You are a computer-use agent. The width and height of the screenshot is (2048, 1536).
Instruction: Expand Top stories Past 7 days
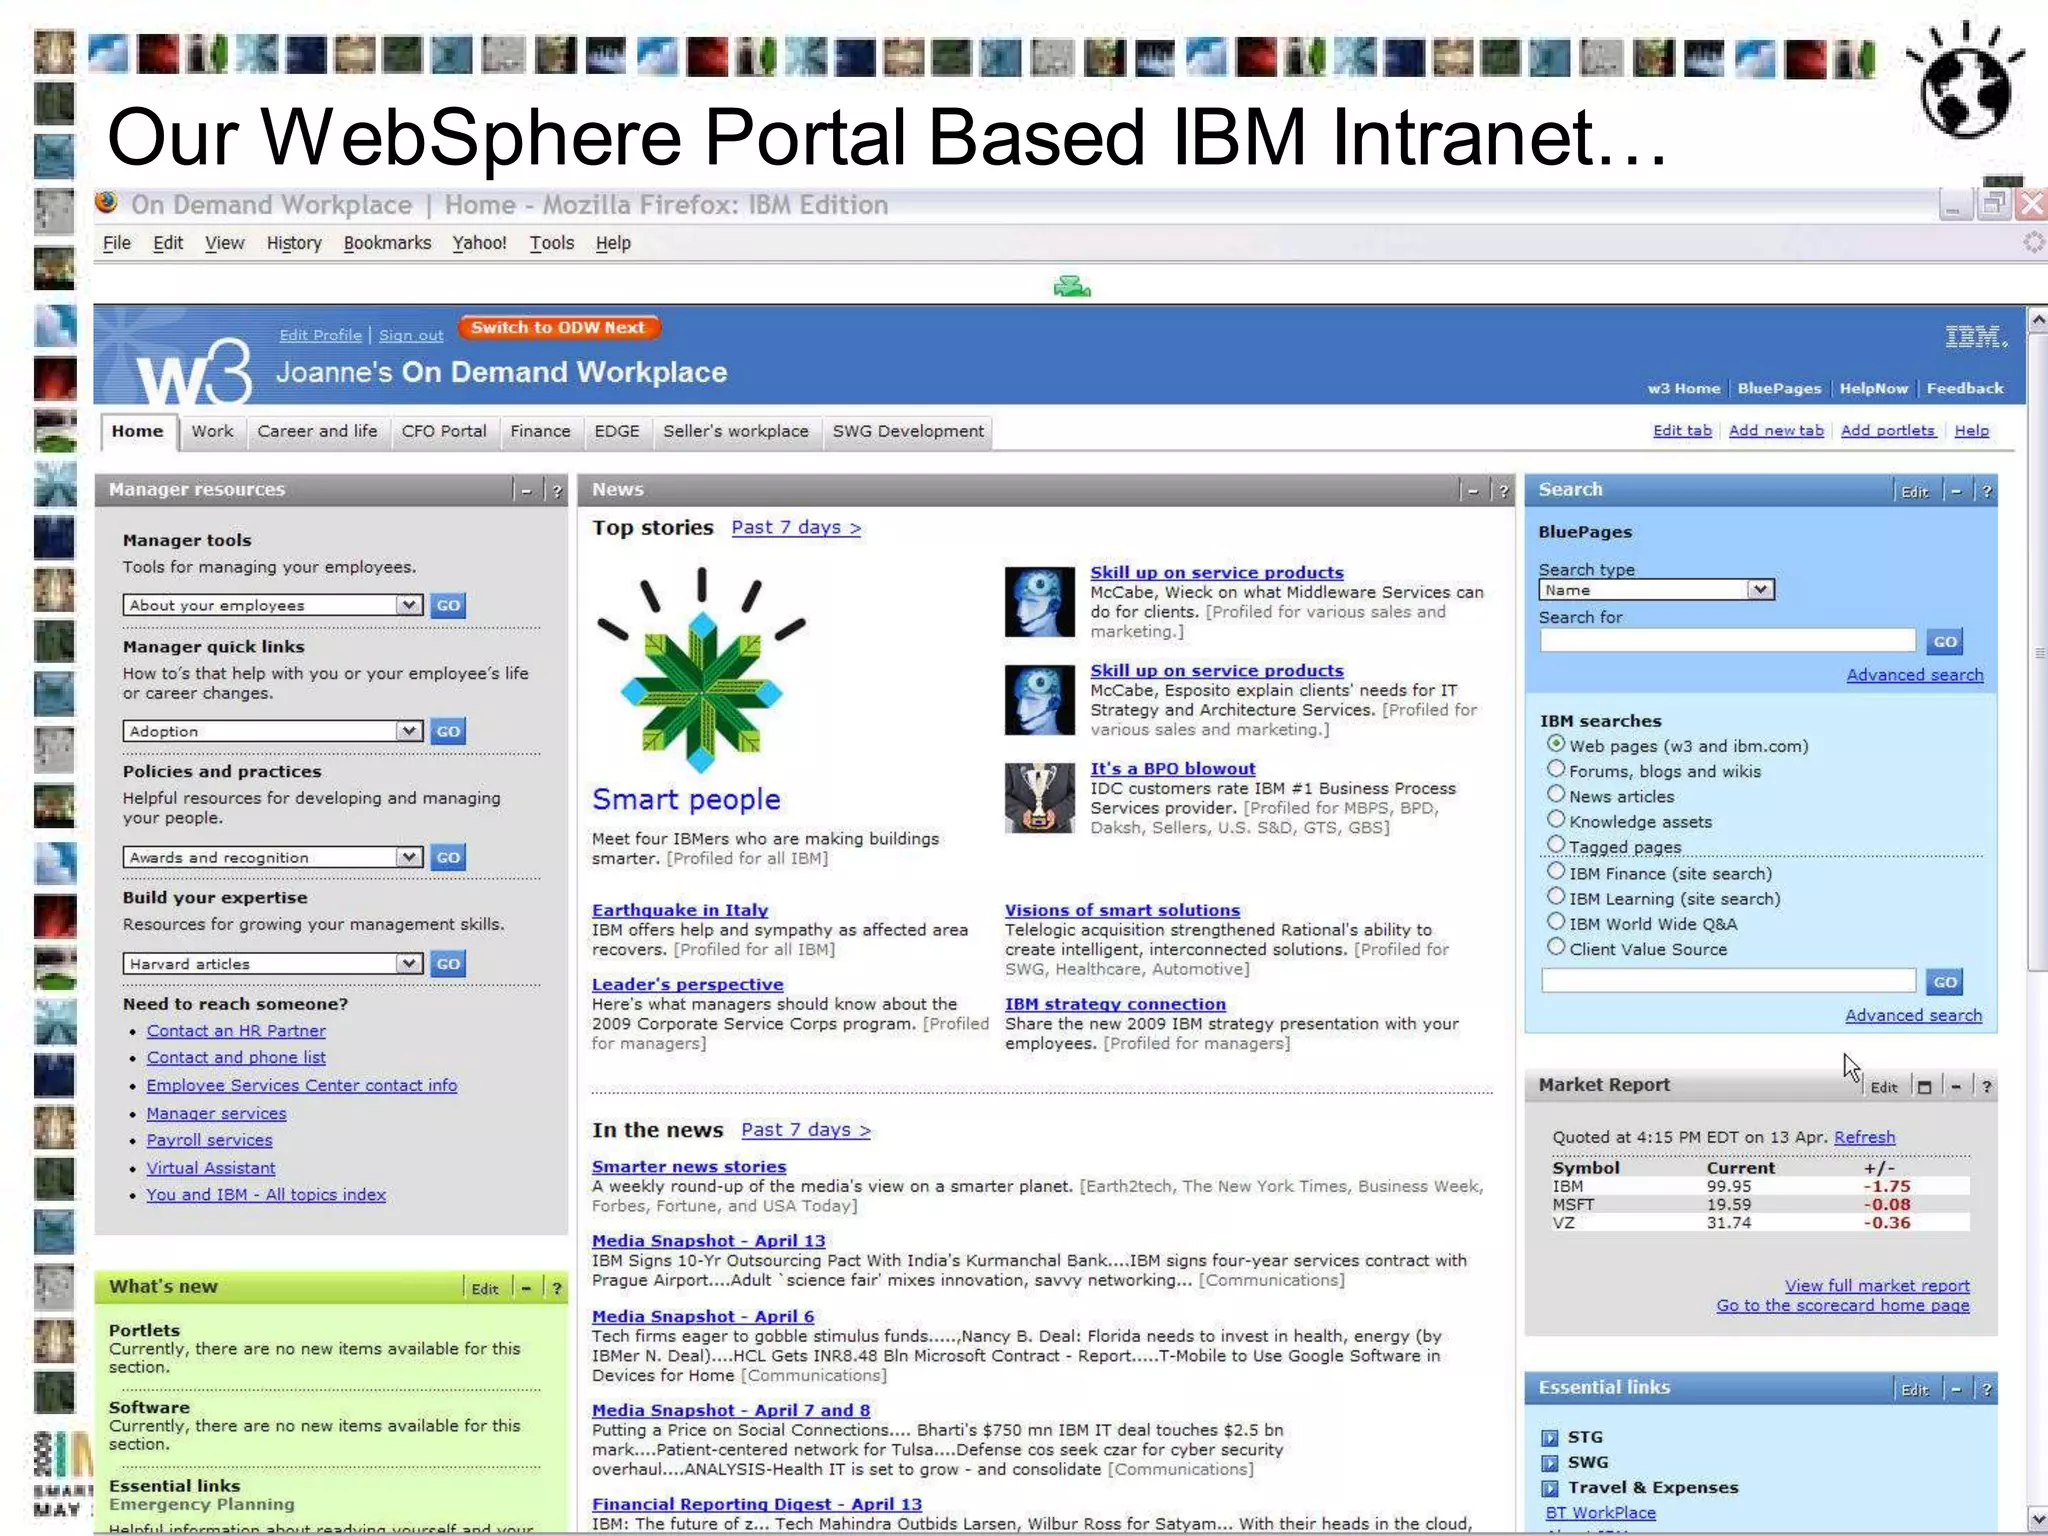tap(796, 528)
